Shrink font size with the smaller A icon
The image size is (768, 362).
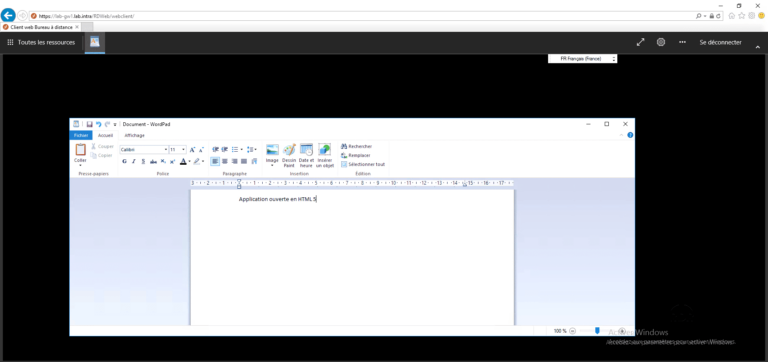click(201, 149)
